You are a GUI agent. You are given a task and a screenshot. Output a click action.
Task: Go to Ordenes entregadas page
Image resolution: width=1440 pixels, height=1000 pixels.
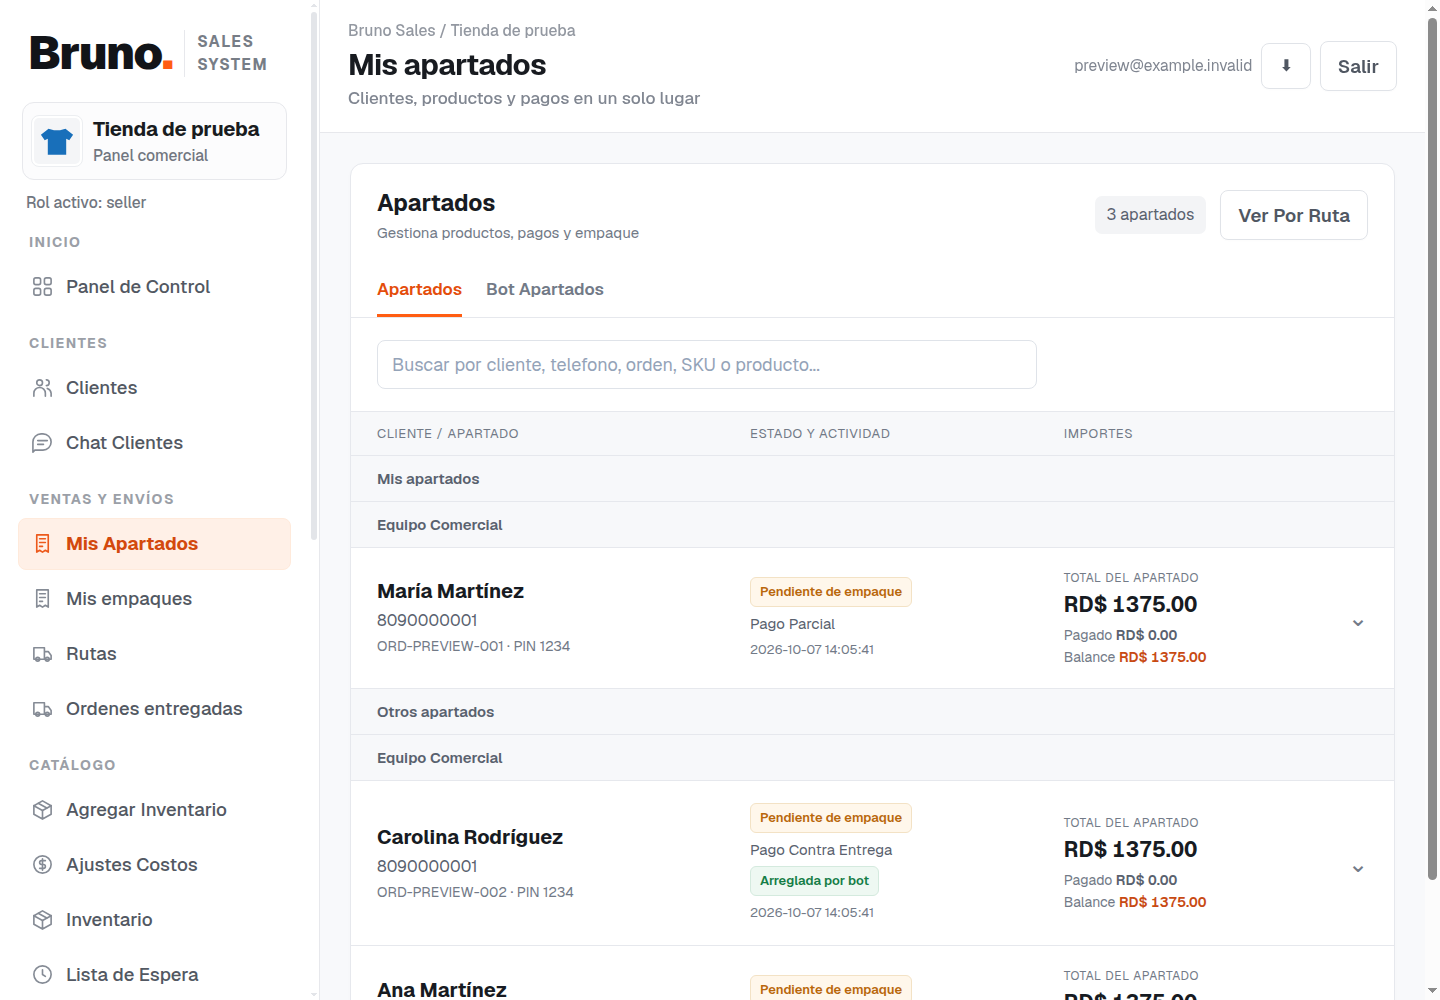coord(154,709)
